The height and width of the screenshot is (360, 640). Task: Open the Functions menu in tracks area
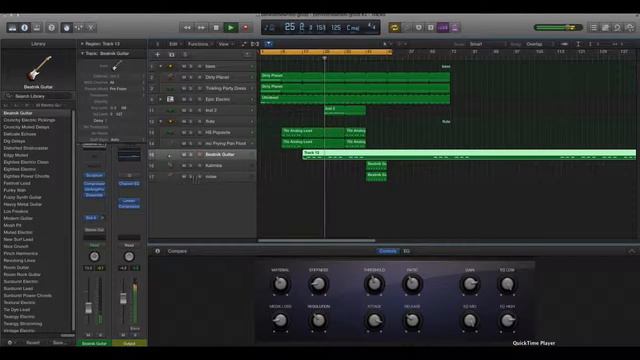(x=200, y=44)
